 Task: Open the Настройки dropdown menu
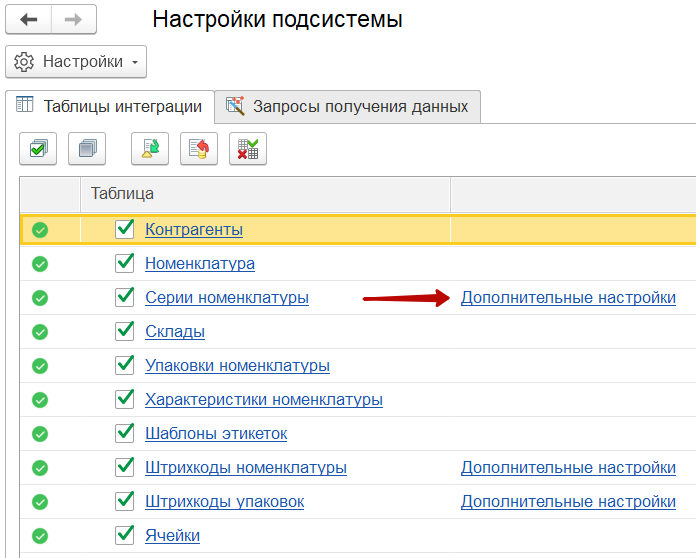coord(76,62)
